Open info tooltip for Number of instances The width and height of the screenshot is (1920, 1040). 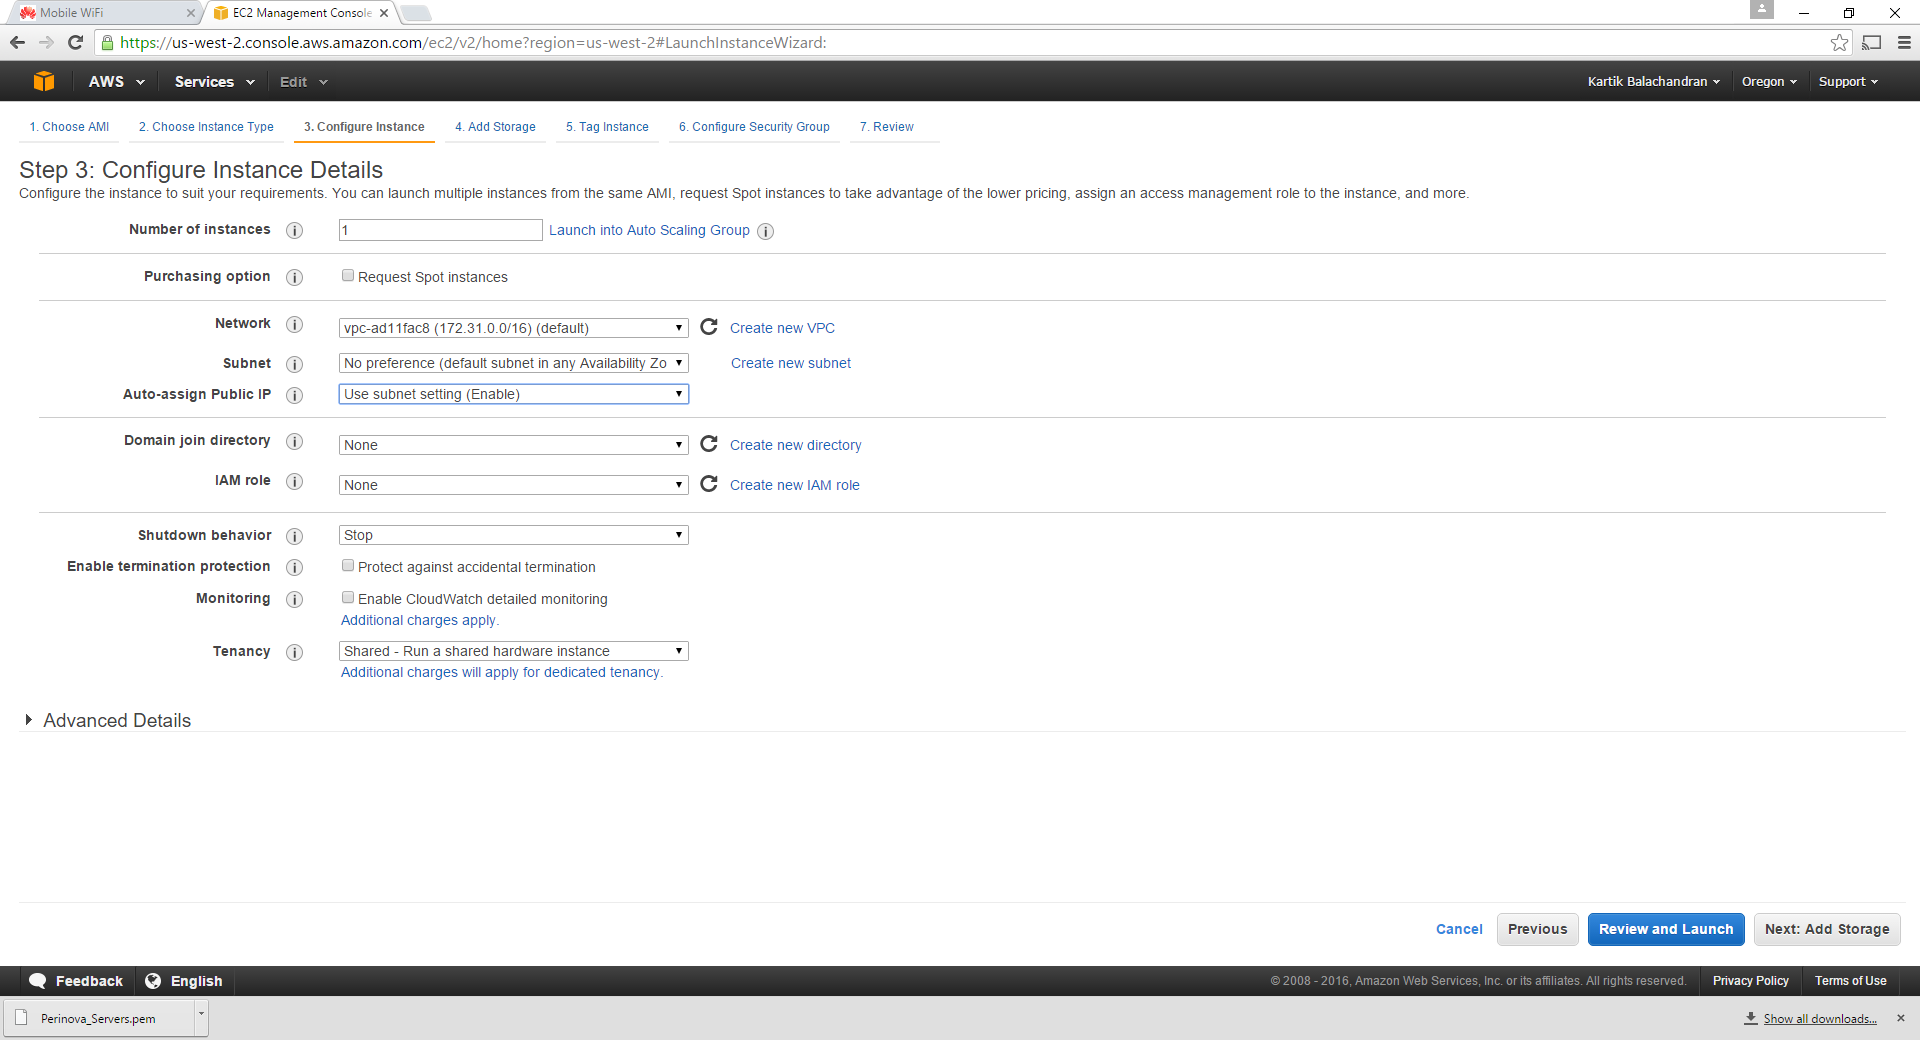coord(294,230)
